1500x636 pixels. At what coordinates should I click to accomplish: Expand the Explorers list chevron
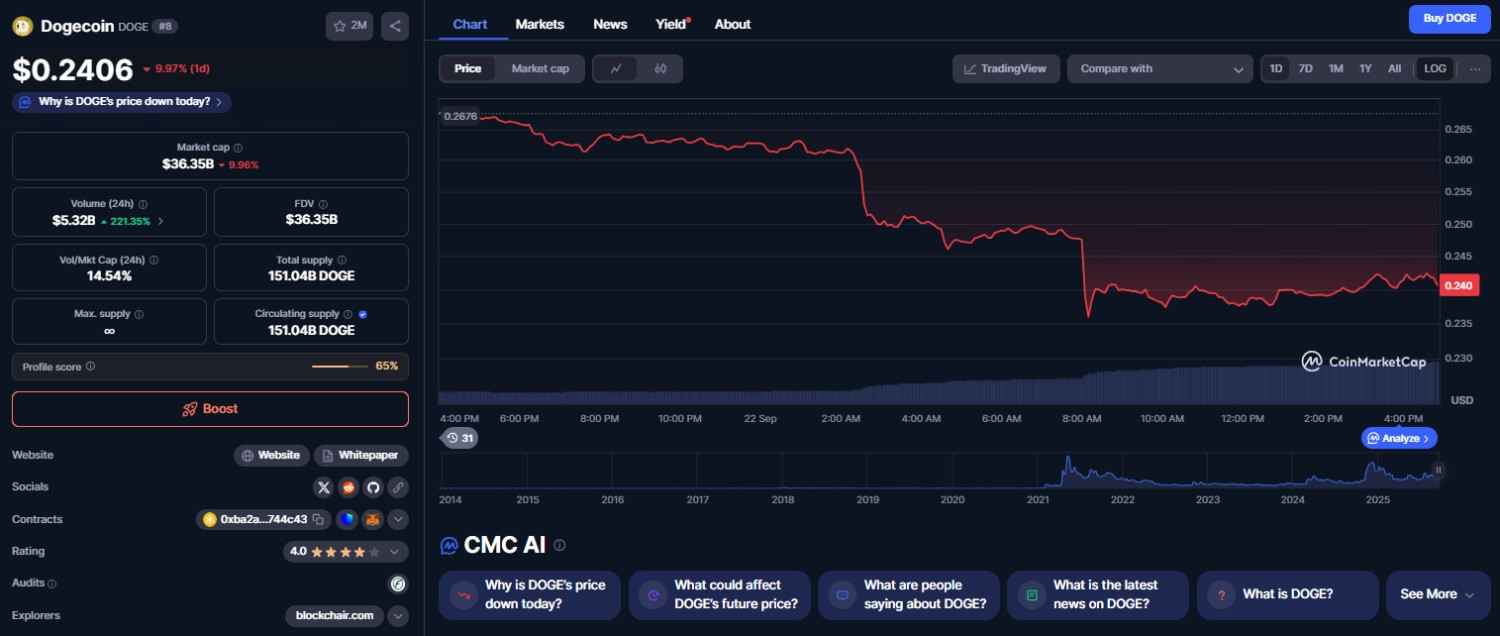(x=397, y=615)
